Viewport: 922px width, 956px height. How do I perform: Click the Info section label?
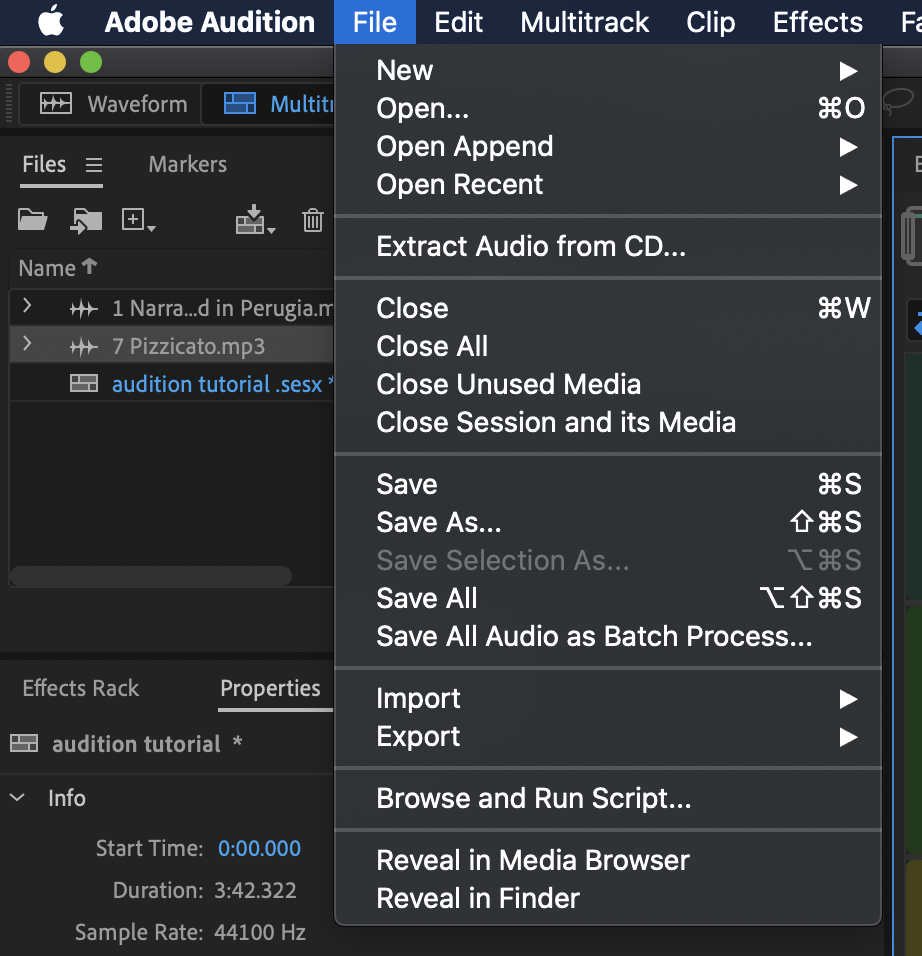coord(67,798)
